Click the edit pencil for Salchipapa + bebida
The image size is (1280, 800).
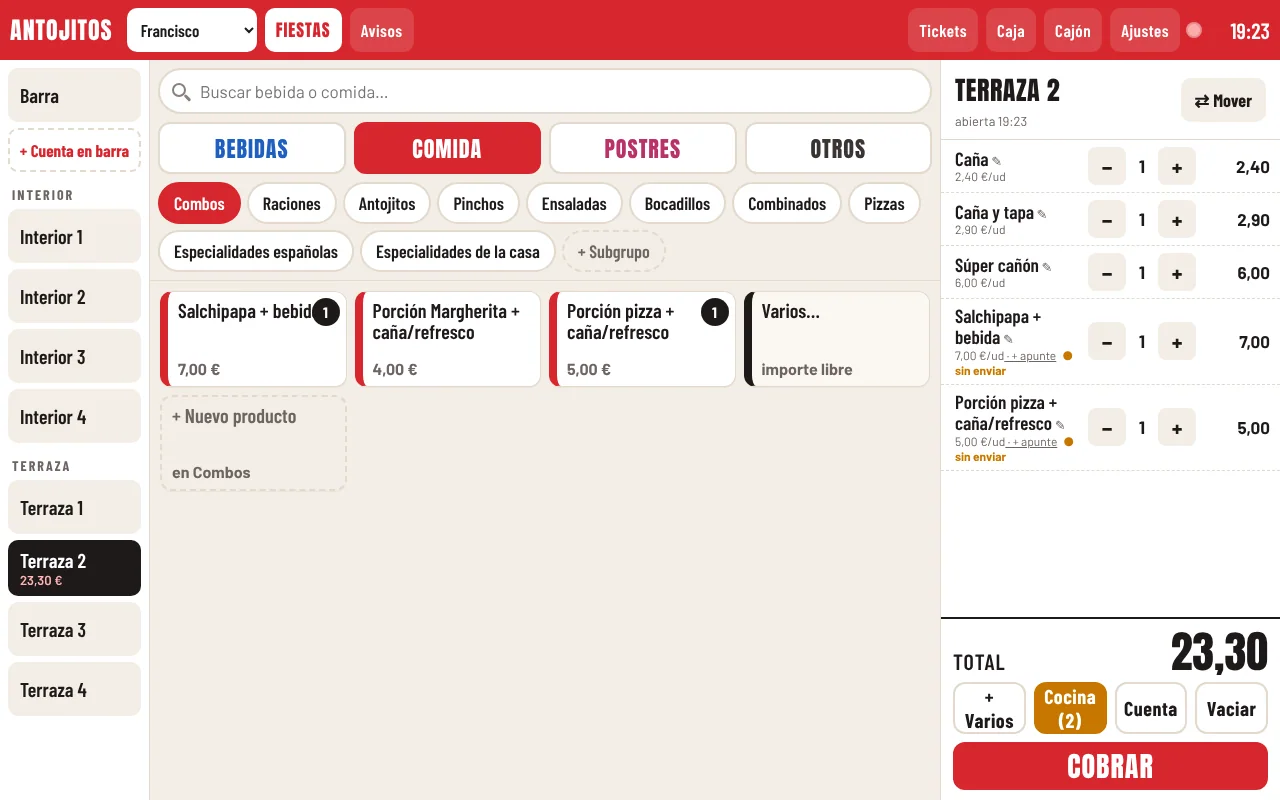[x=1008, y=339]
